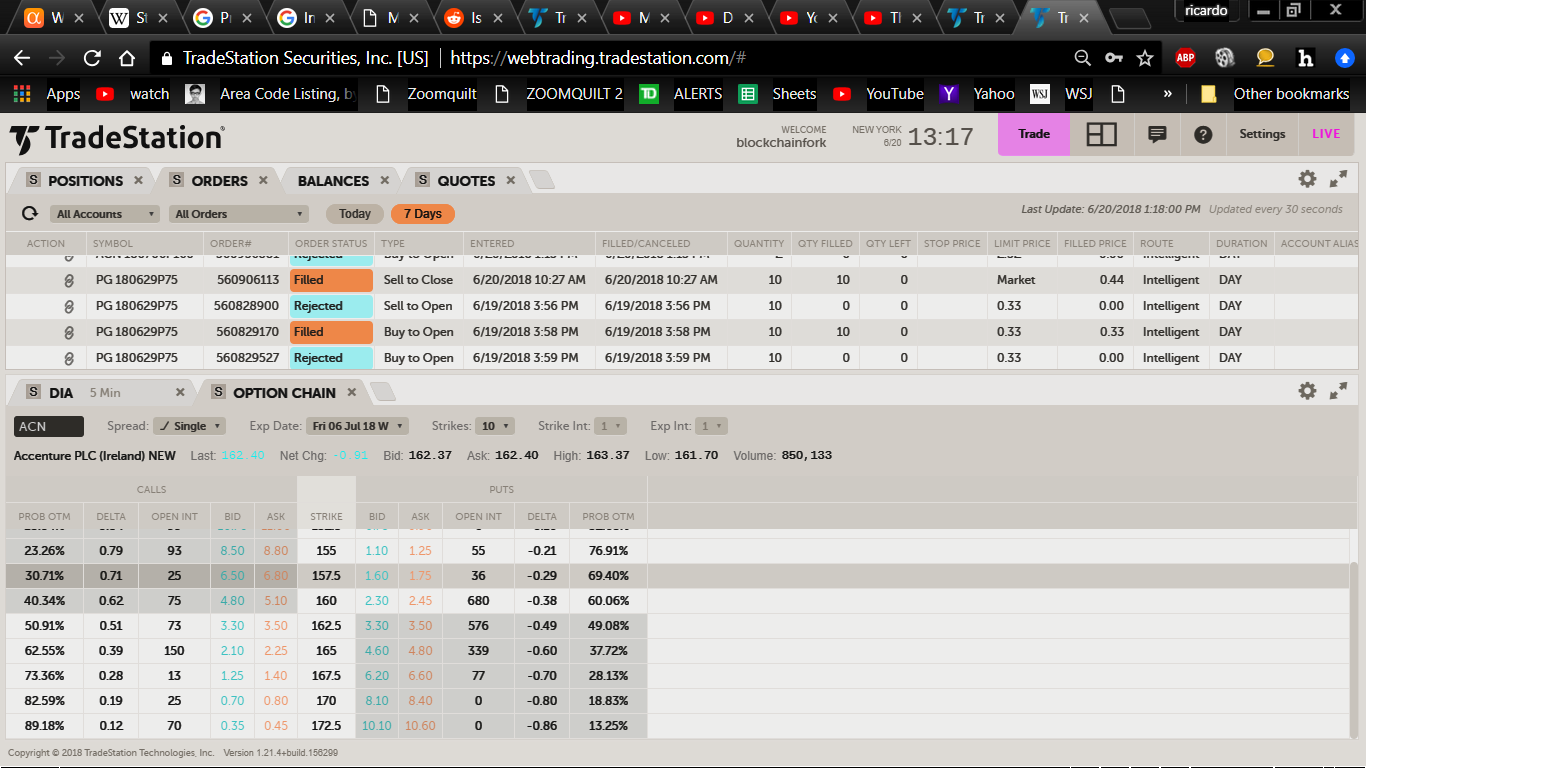Click the help question mark icon
This screenshot has width=1548, height=784.
[1203, 134]
